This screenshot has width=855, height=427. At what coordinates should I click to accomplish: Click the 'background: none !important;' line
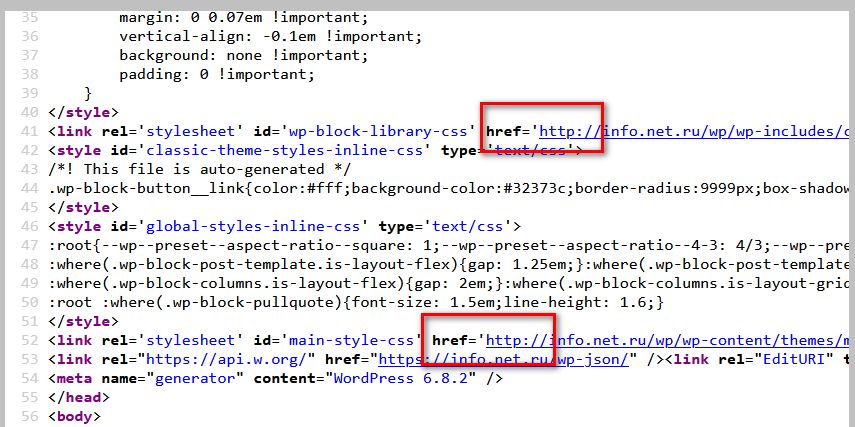click(244, 56)
